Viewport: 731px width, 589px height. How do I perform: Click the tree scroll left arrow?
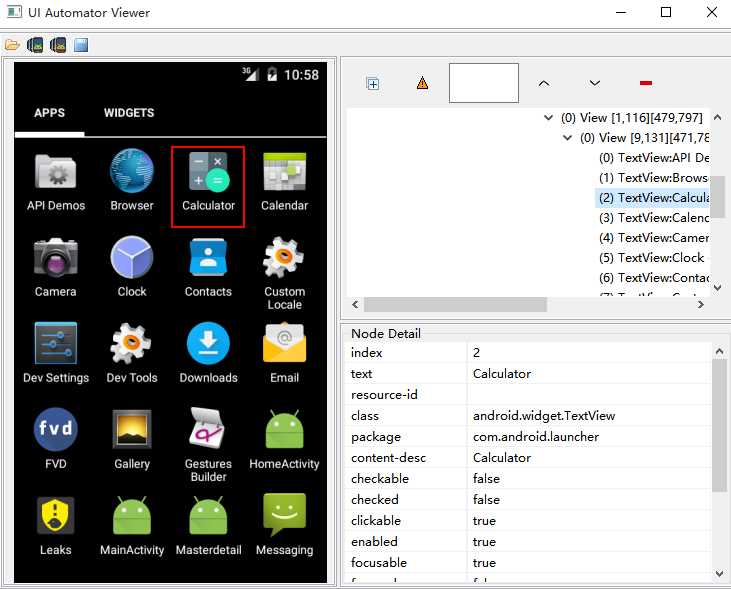point(355,305)
